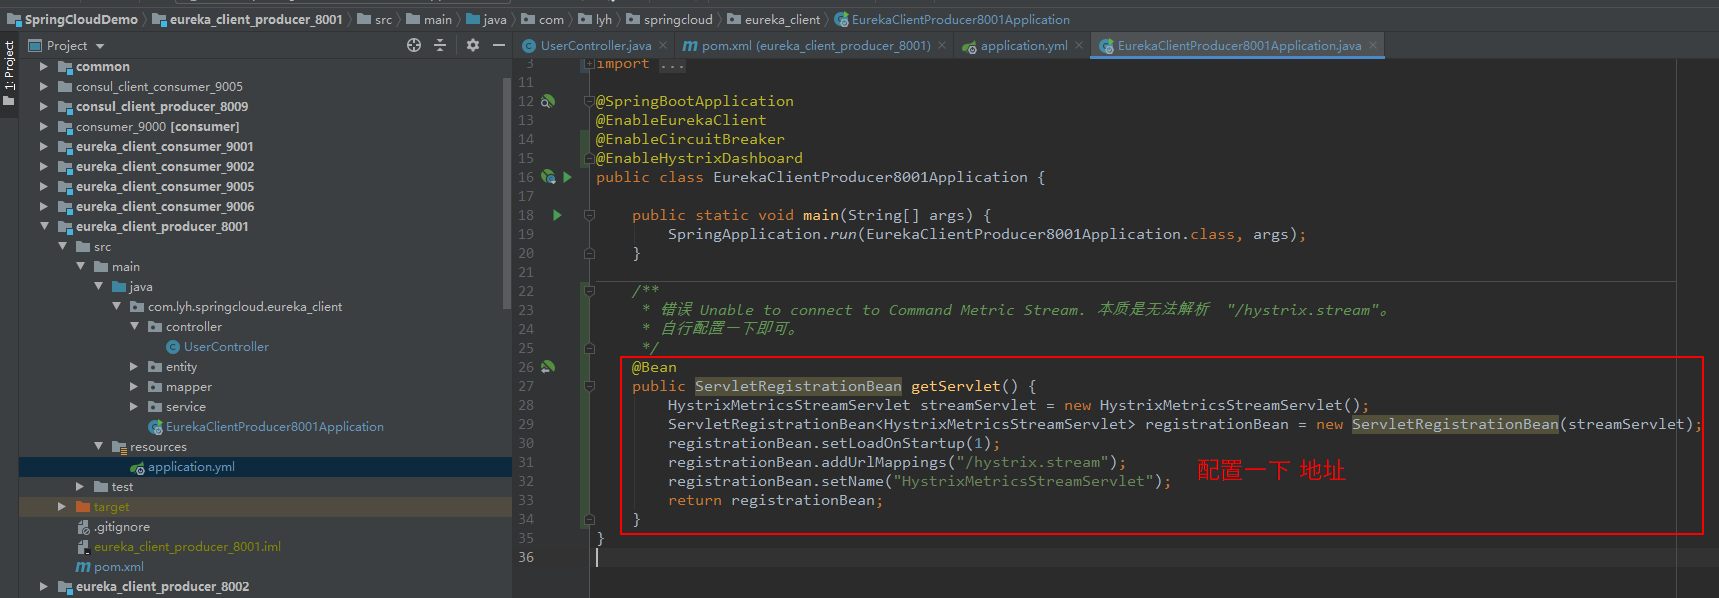Expand the consul_client_producer_8009 module
1719x598 pixels.
point(43,107)
